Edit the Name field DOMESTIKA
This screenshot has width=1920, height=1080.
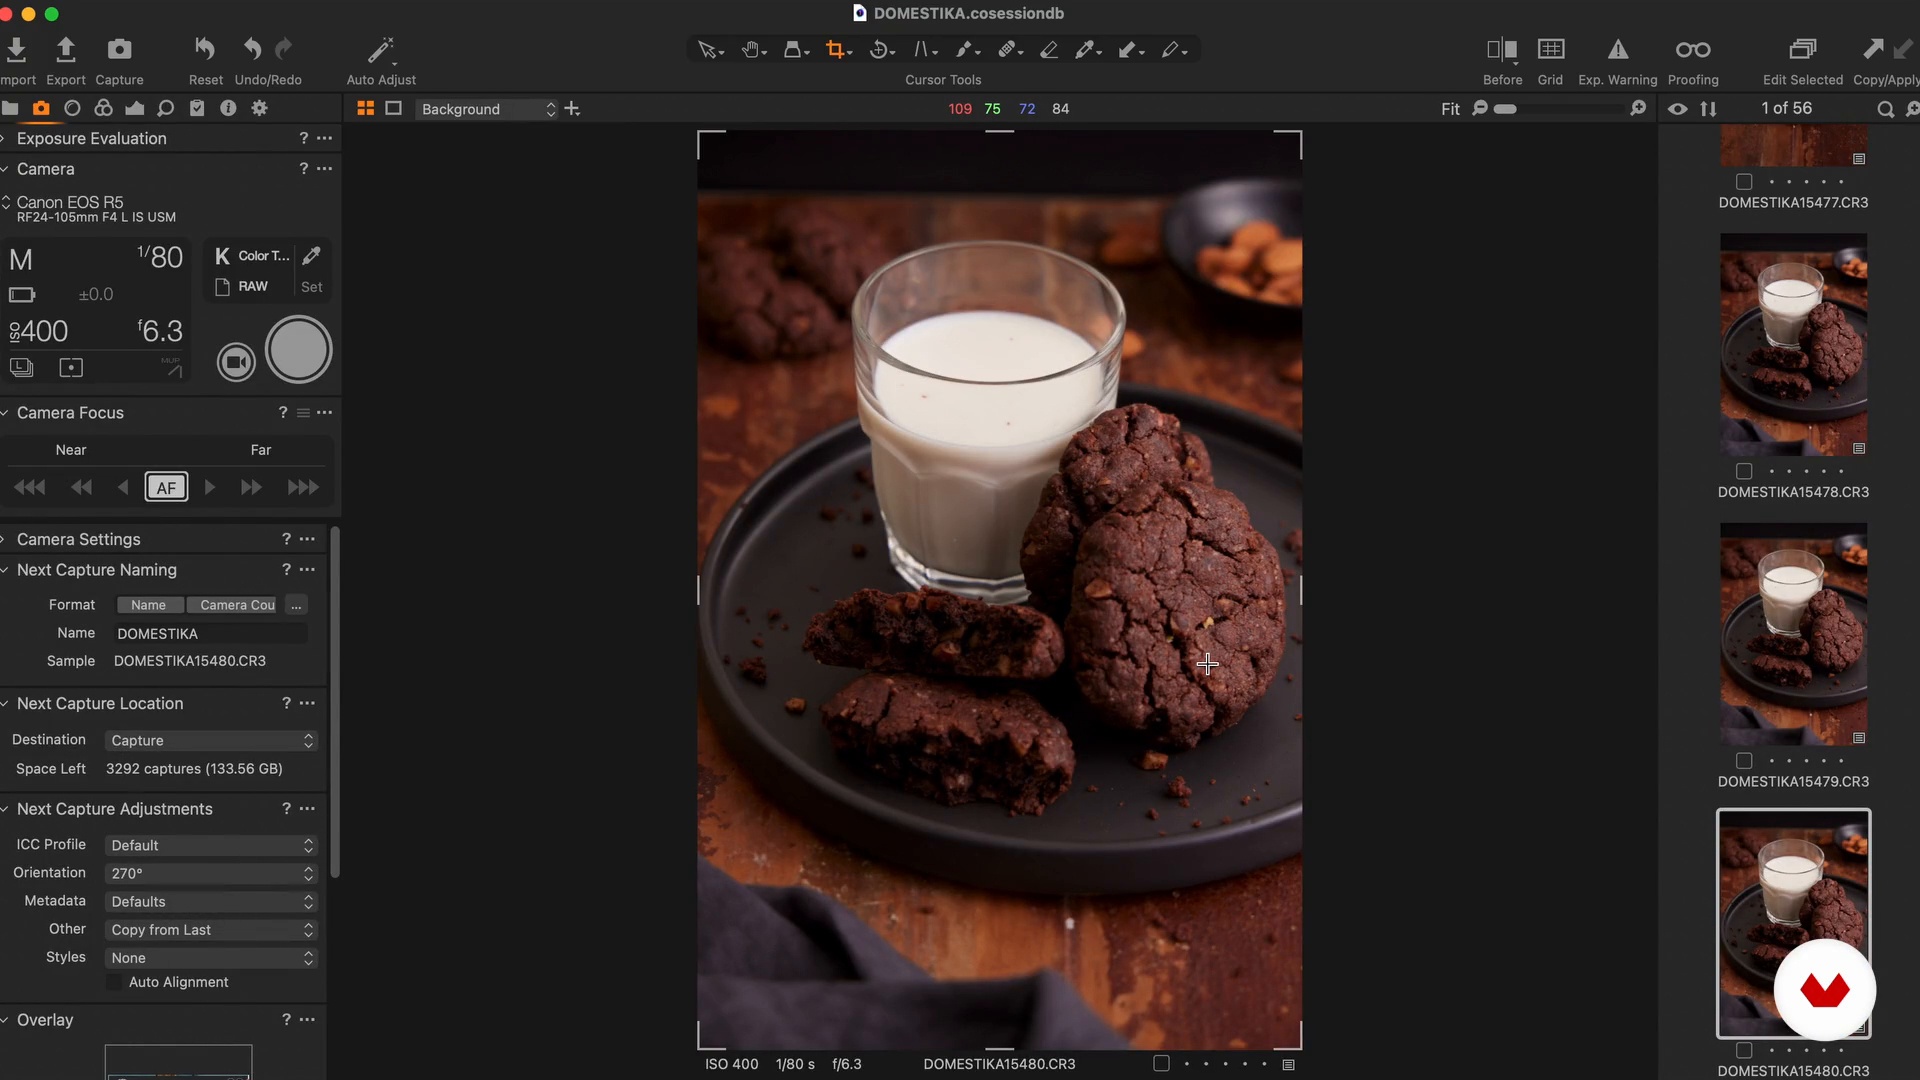click(210, 633)
